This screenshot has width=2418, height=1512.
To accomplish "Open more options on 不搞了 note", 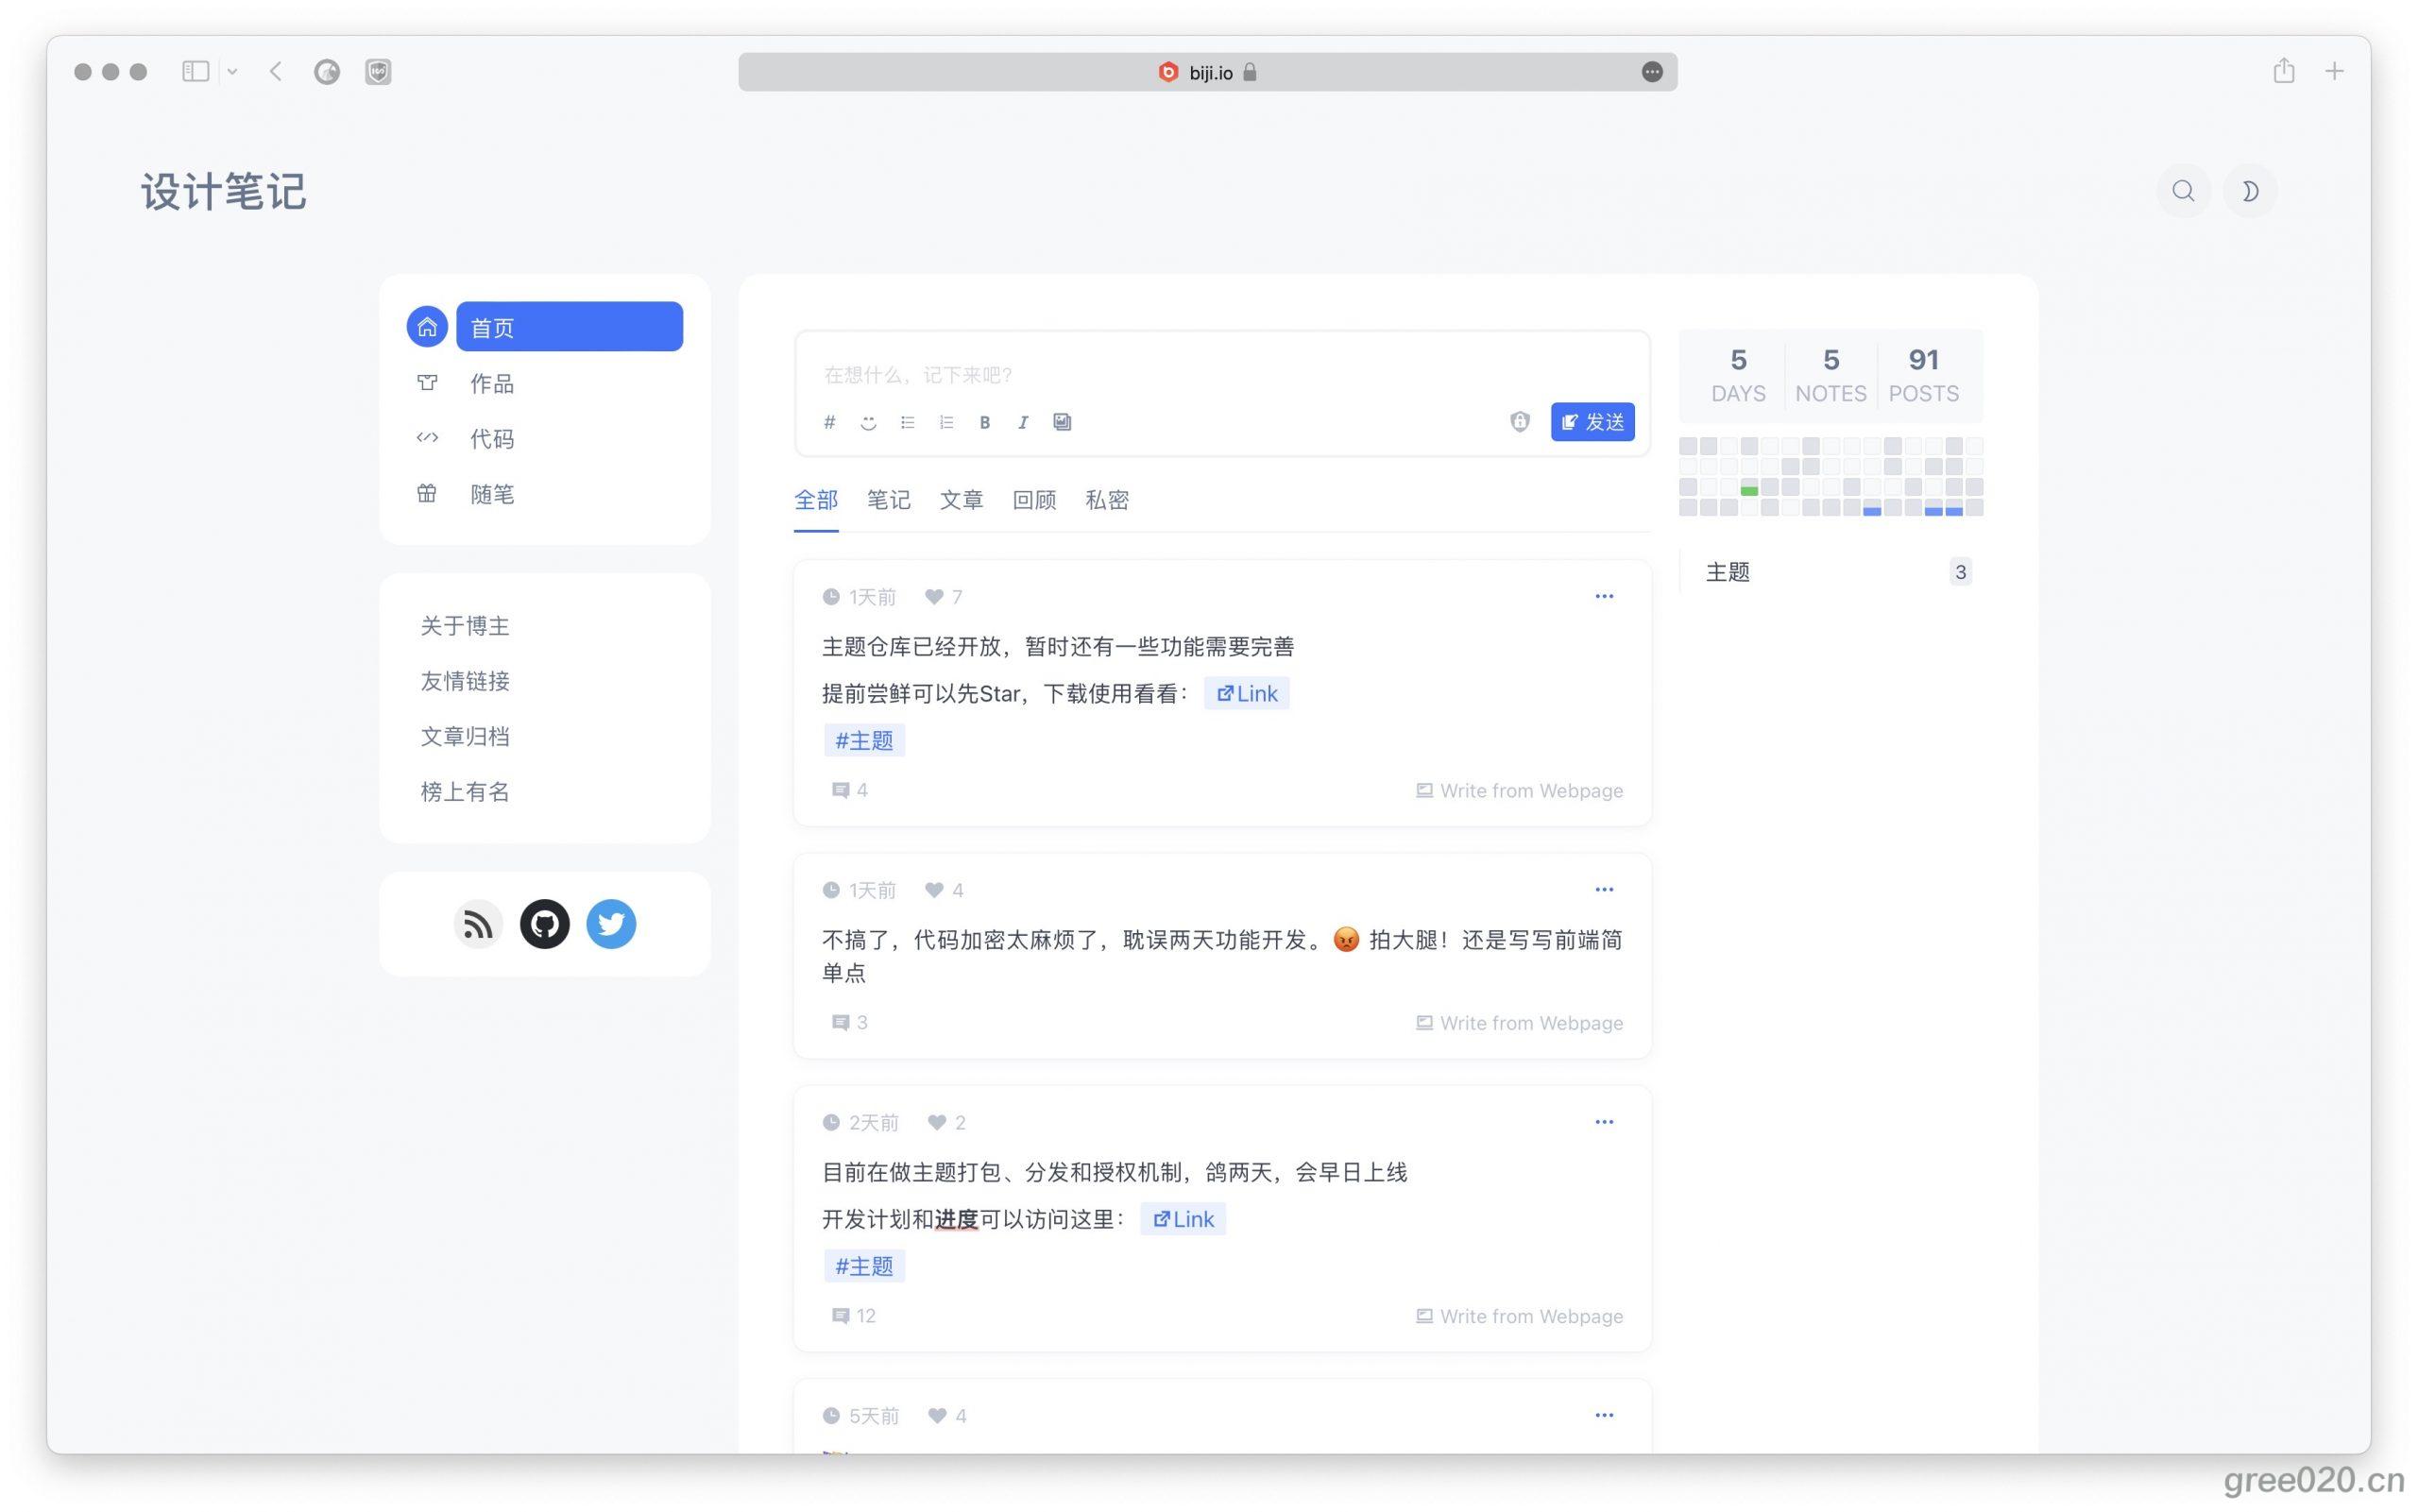I will 1604,889.
